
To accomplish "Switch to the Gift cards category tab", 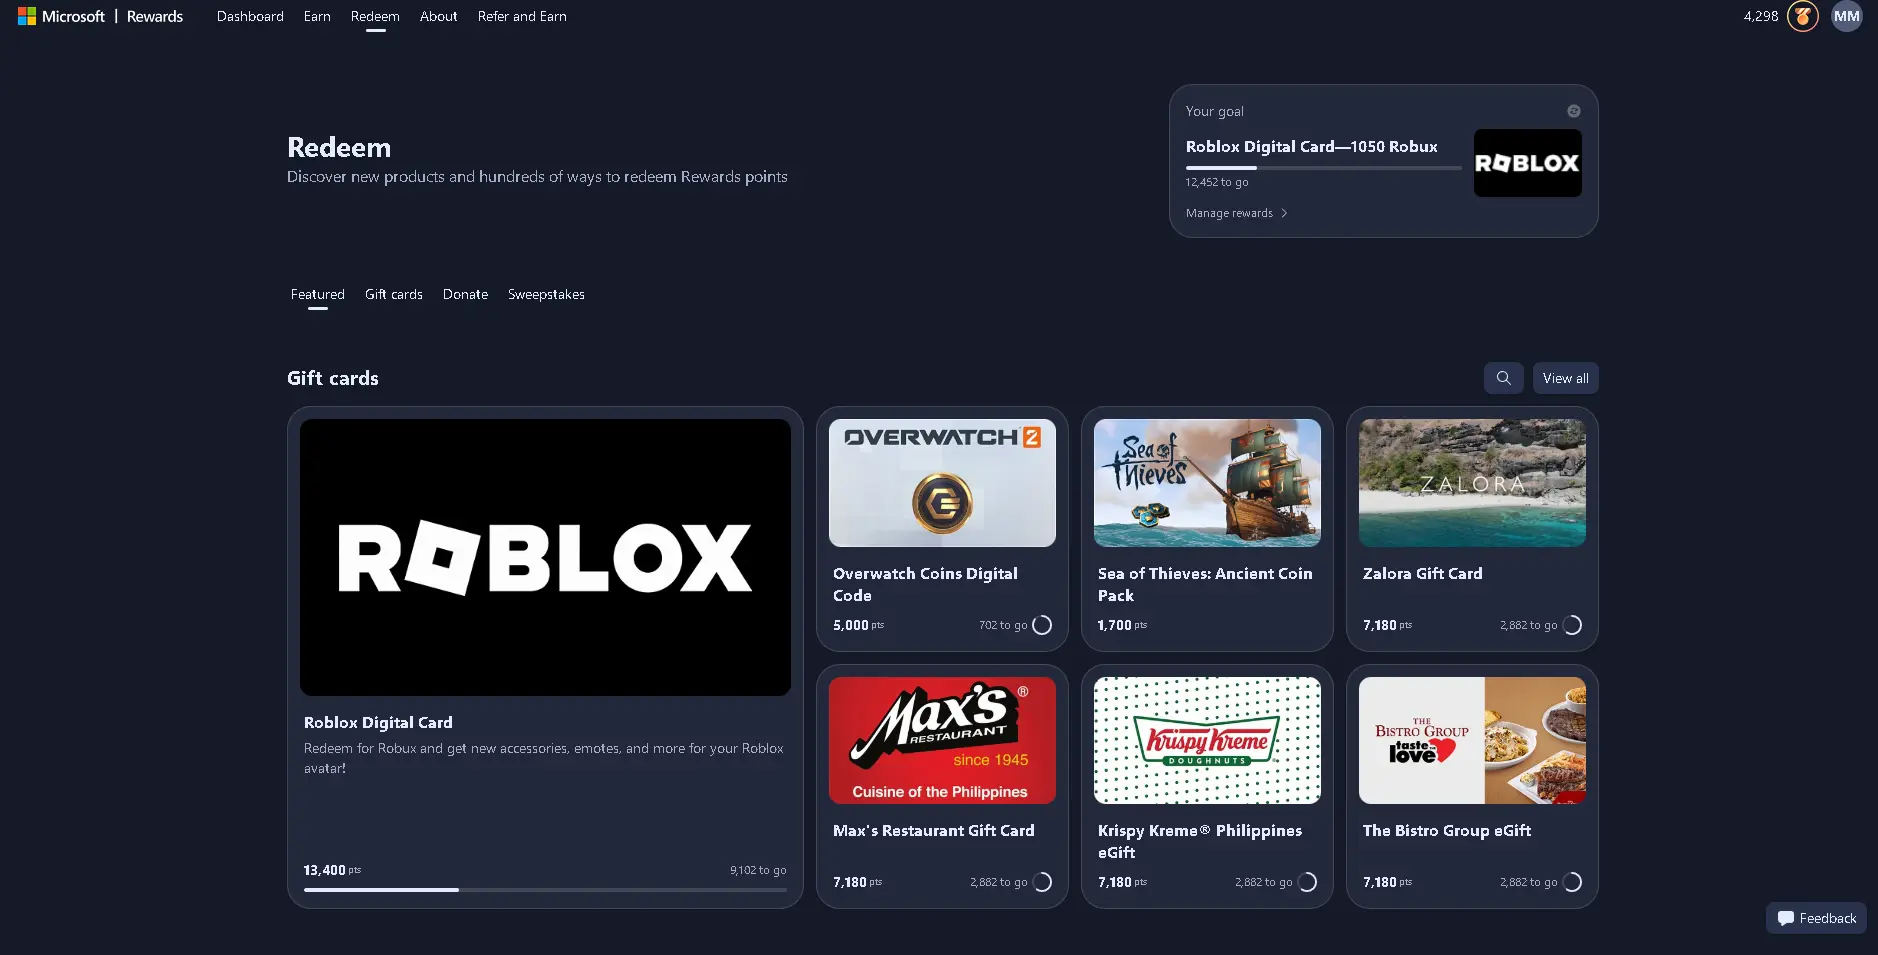I will coord(394,294).
